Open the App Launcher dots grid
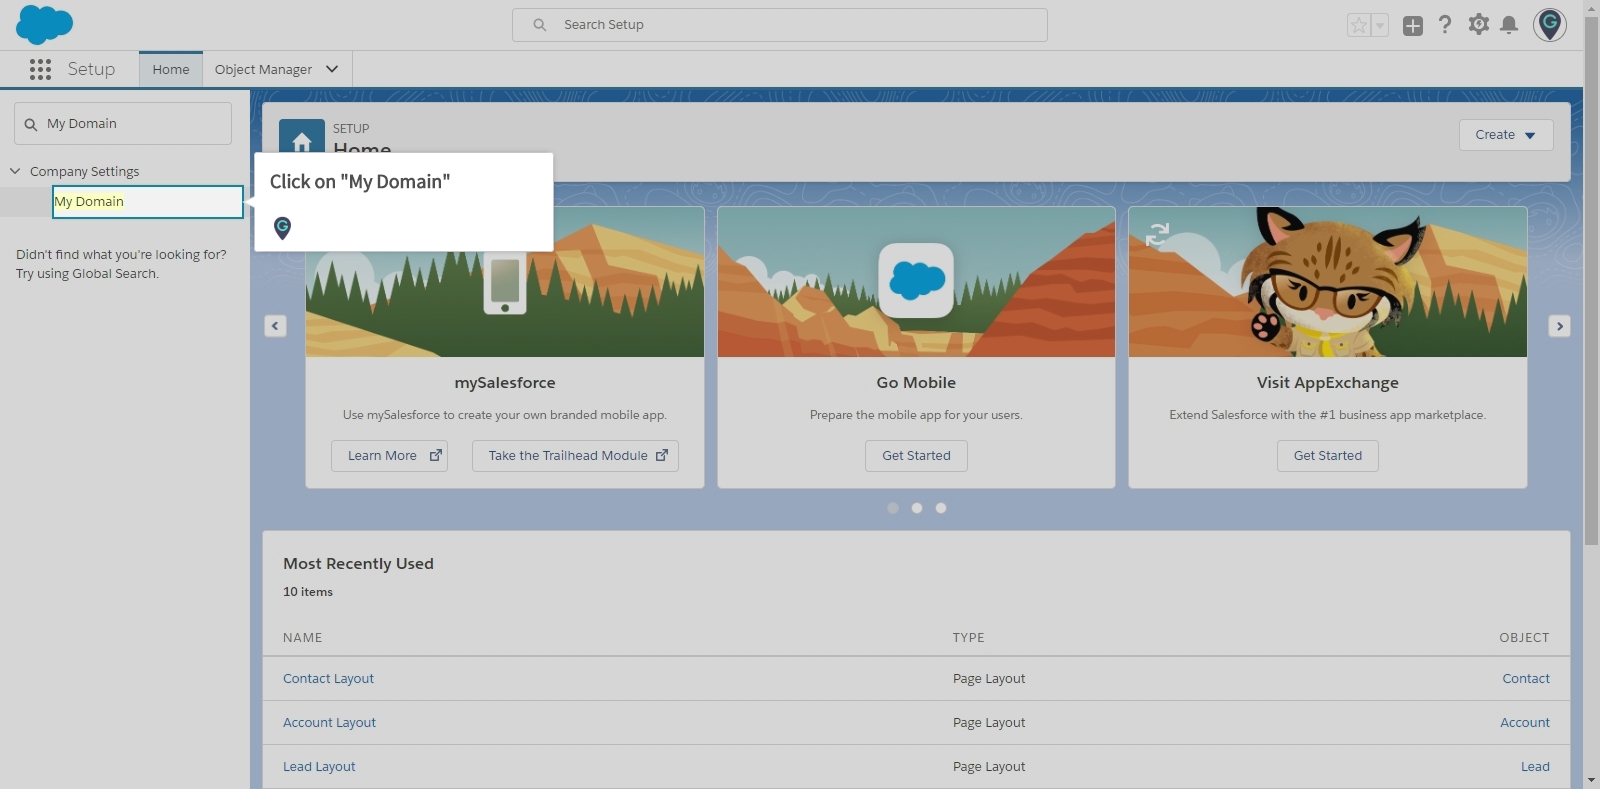The height and width of the screenshot is (789, 1600). (40, 69)
